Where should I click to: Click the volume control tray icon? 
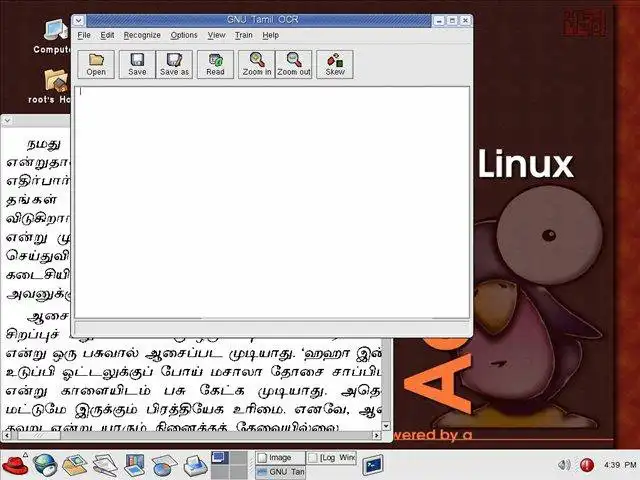tap(564, 464)
